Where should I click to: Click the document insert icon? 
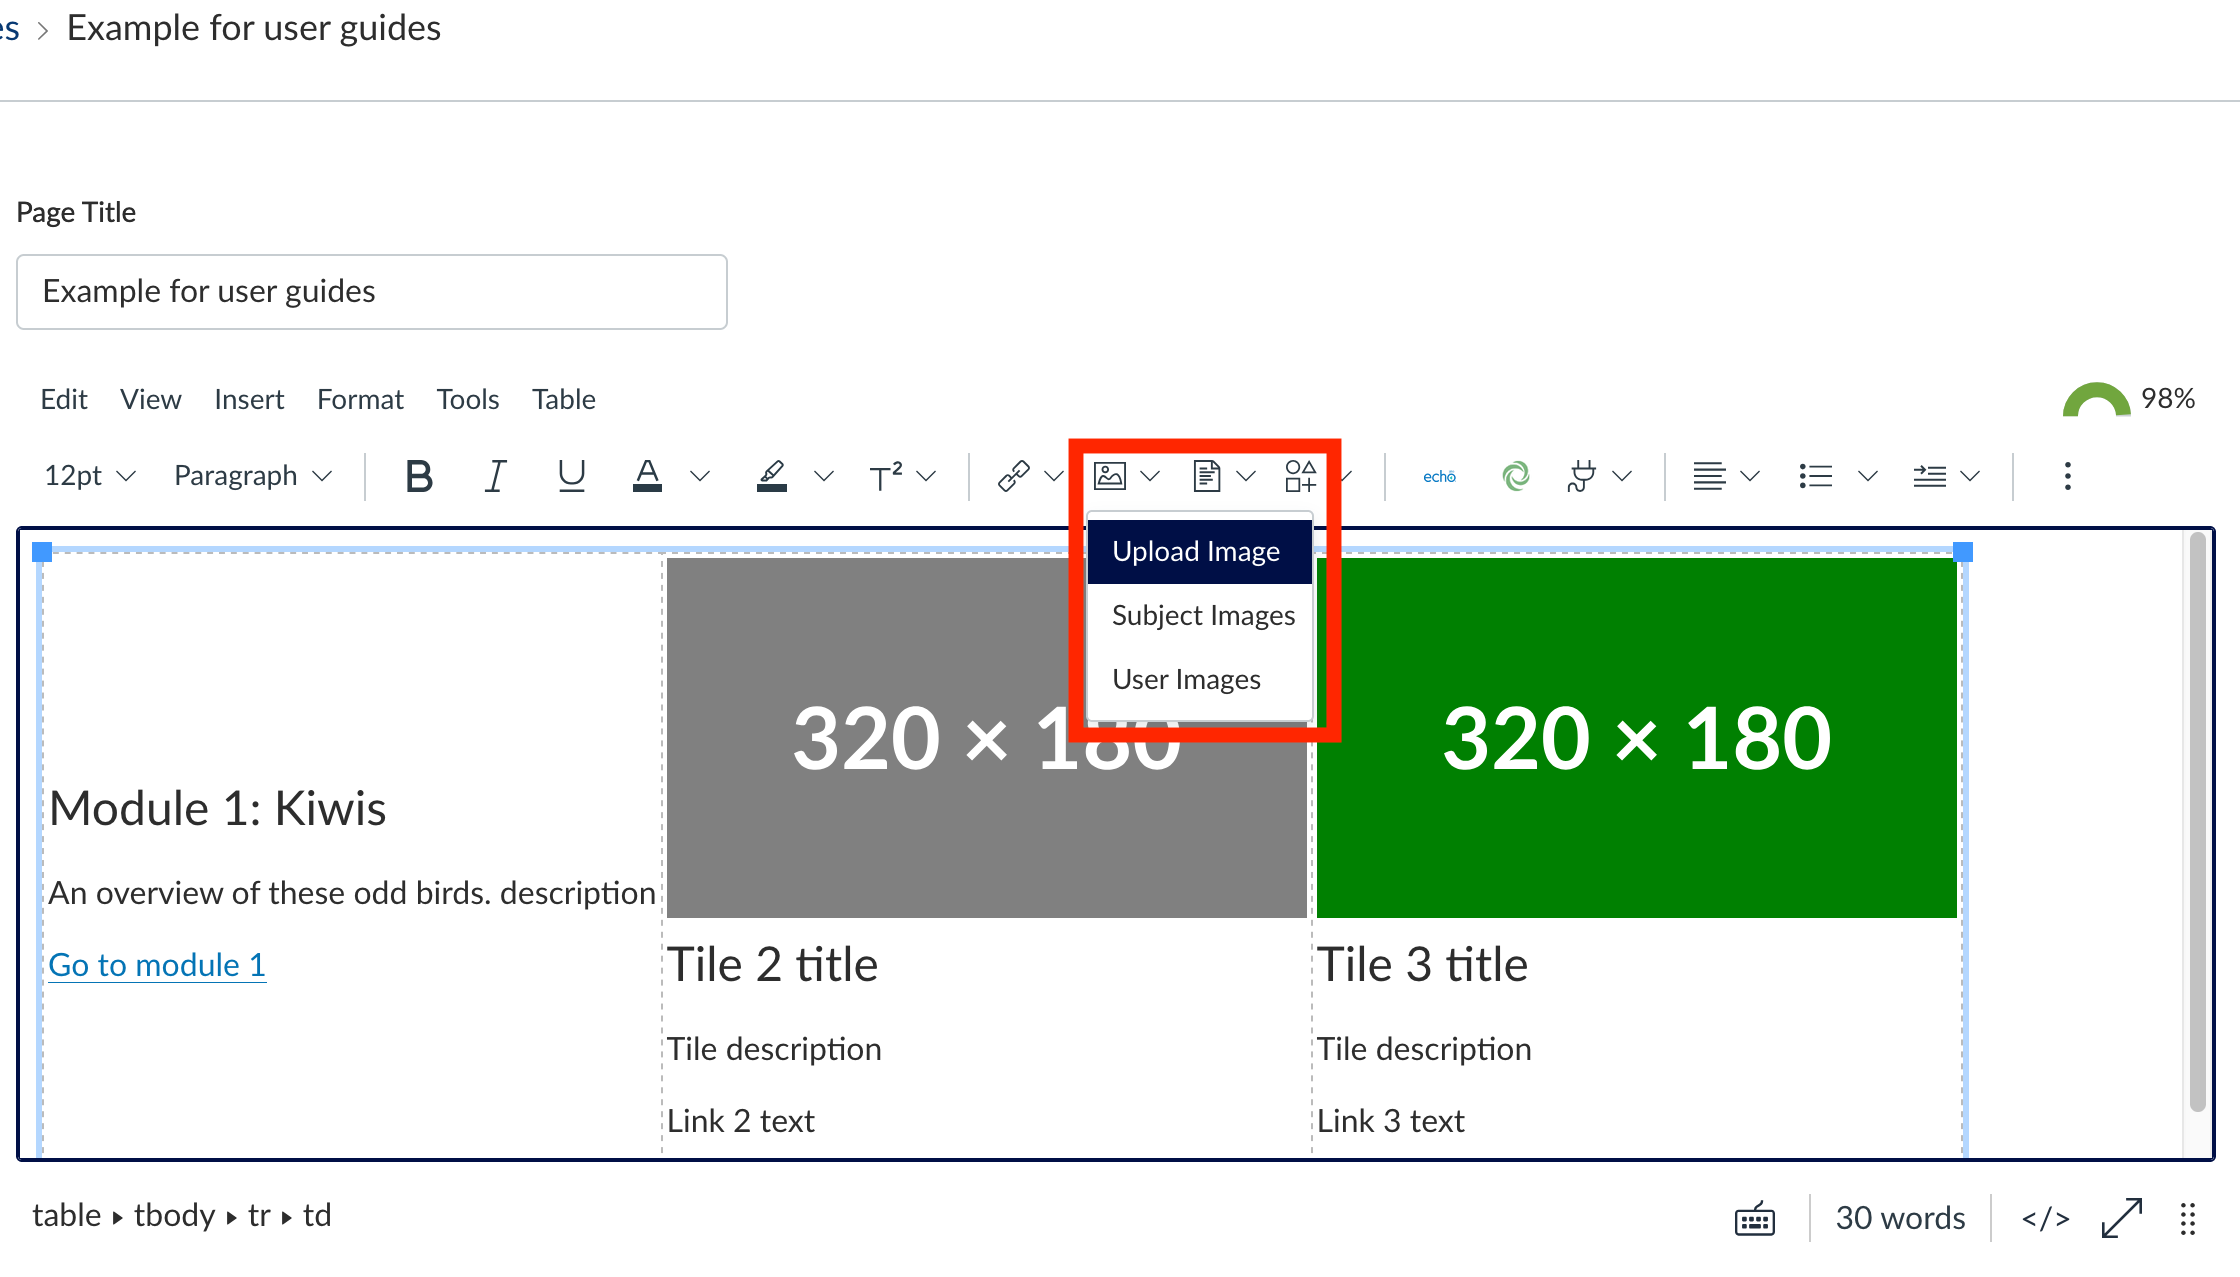(x=1207, y=476)
